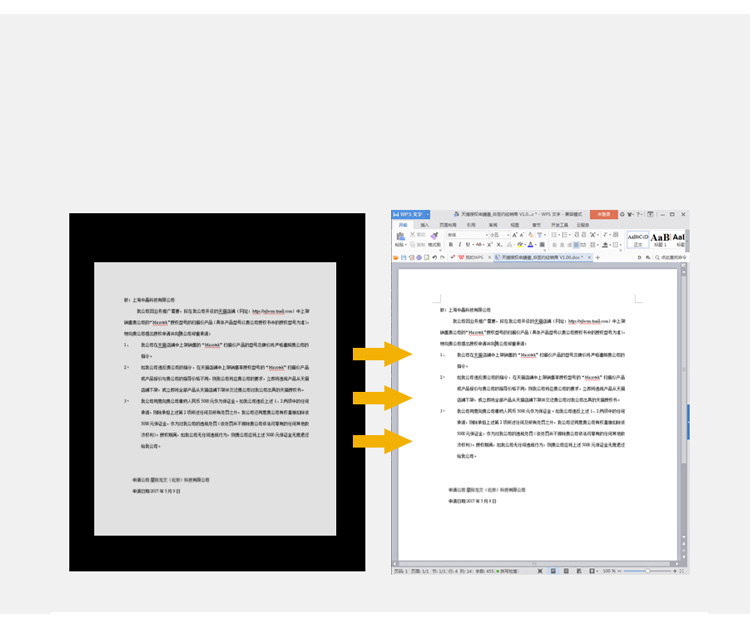Apply yellow text highlight color
The image size is (750, 627).
pos(520,244)
